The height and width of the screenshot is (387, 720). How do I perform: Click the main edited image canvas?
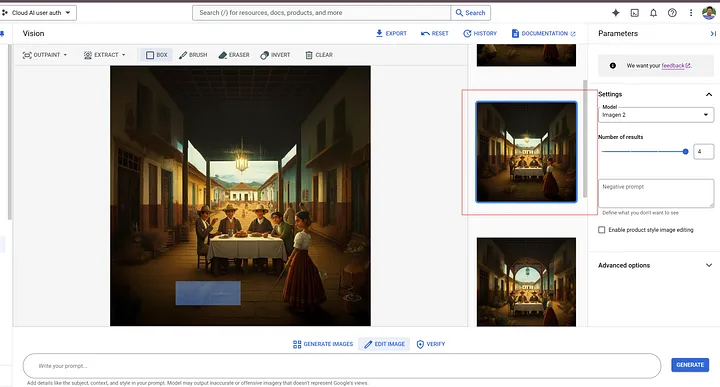240,196
